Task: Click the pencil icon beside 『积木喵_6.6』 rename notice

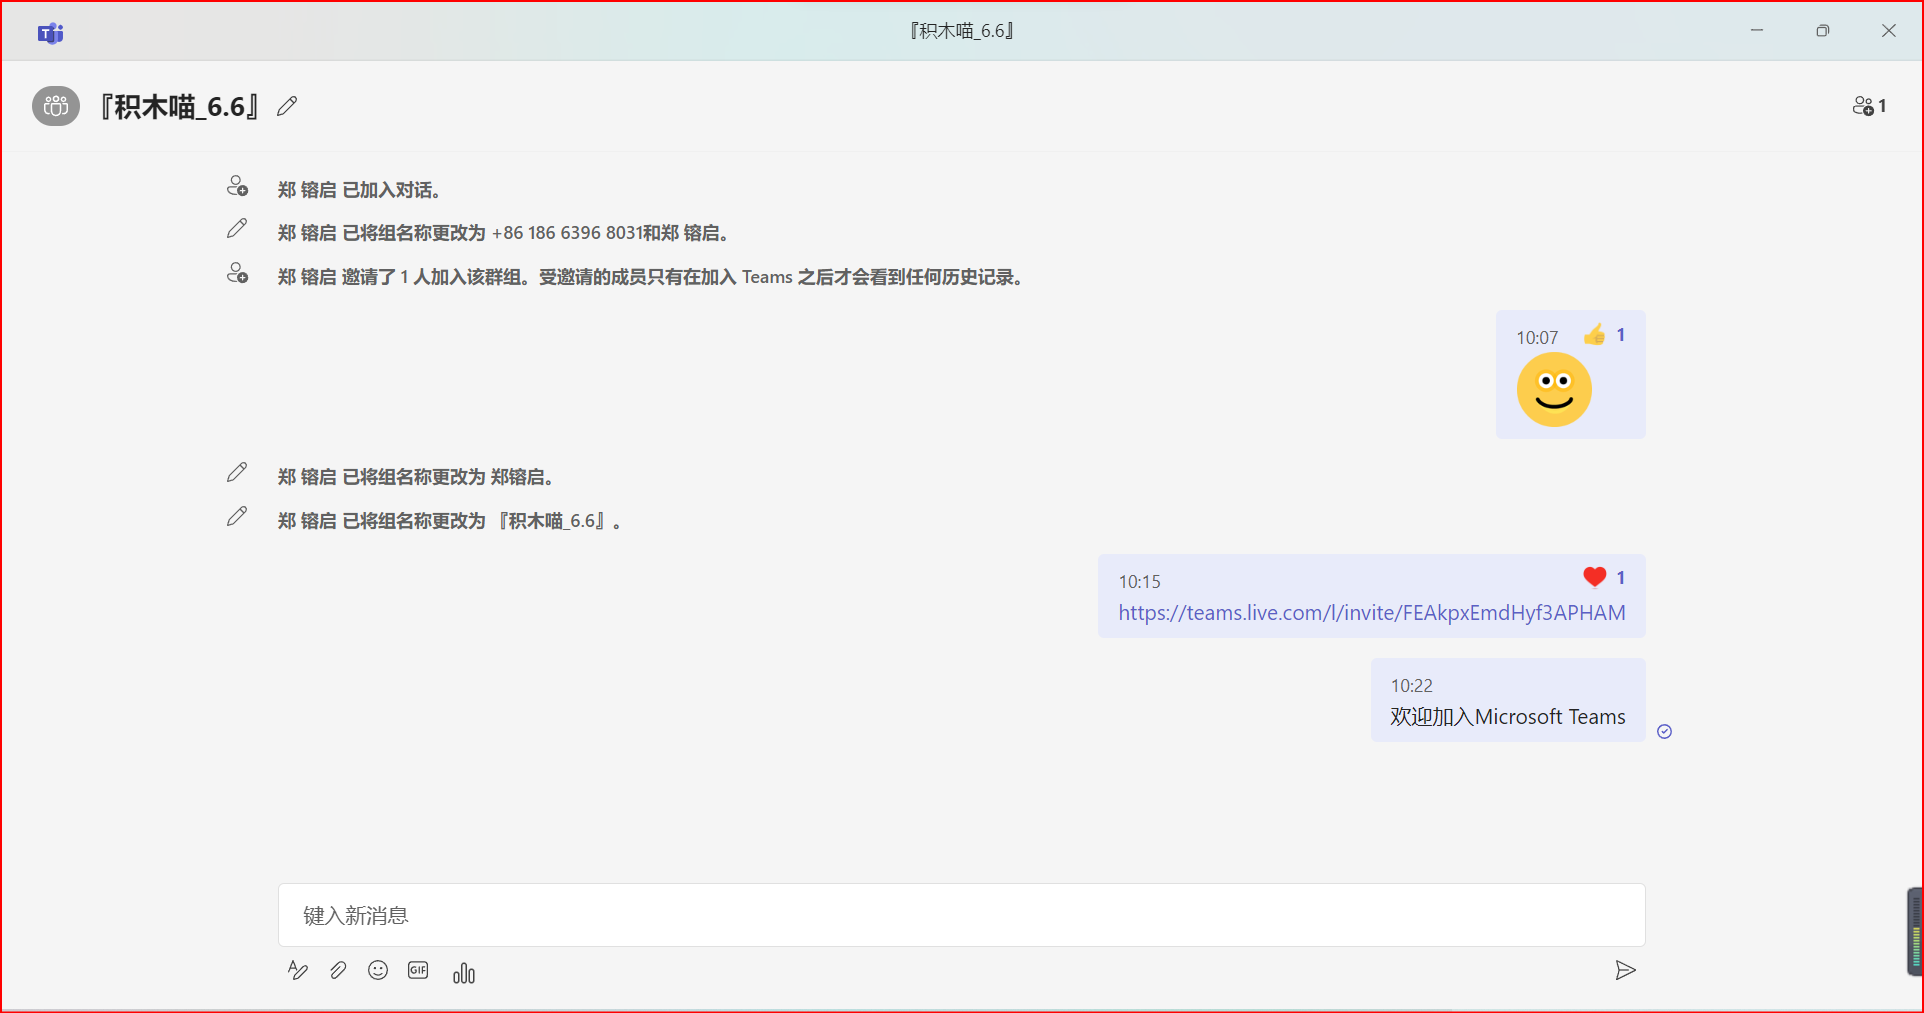Action: click(237, 517)
